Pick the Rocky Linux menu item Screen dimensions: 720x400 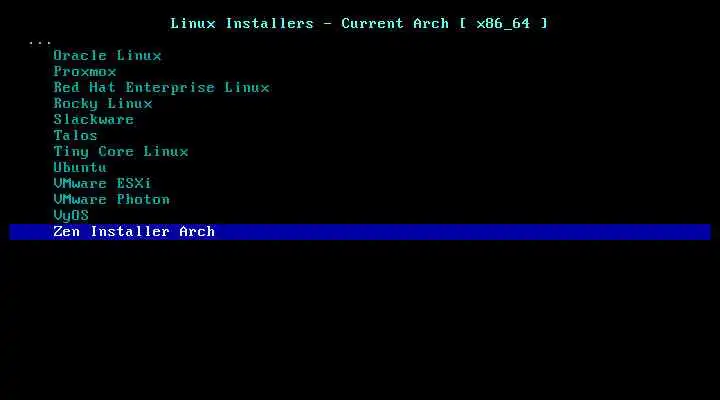pos(103,104)
